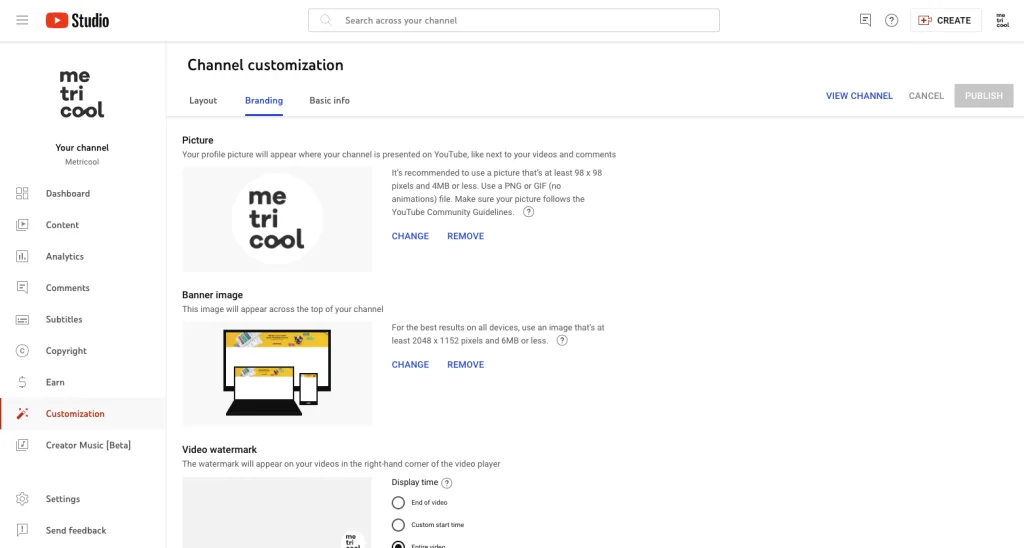Click the Earn dollar icon

click(22, 382)
